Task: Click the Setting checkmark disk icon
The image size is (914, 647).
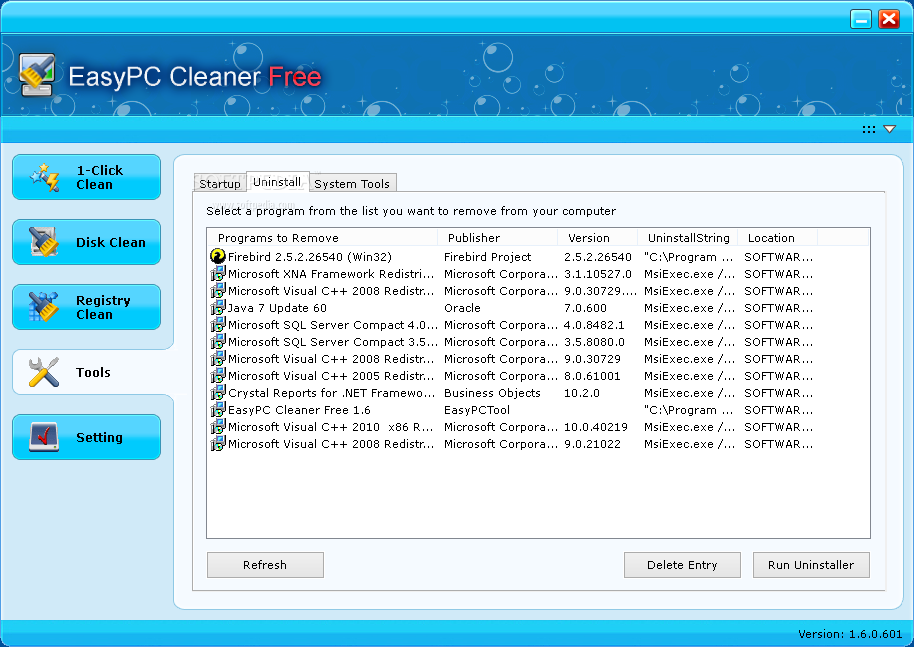Action: [44, 437]
